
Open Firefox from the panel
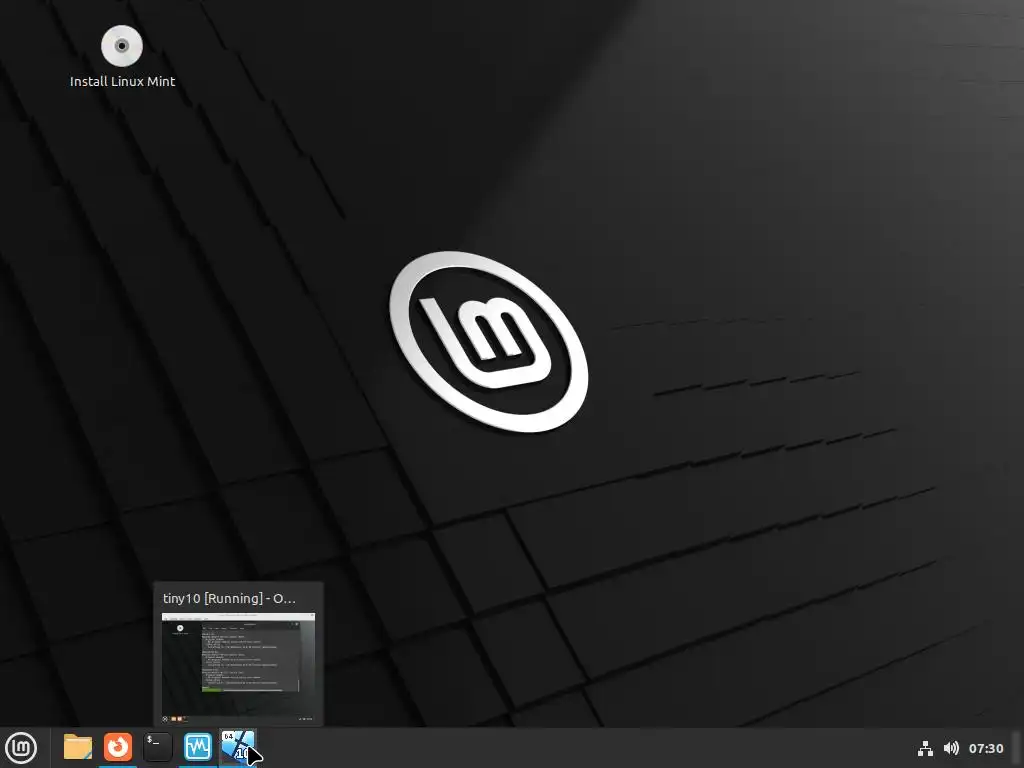[x=118, y=747]
